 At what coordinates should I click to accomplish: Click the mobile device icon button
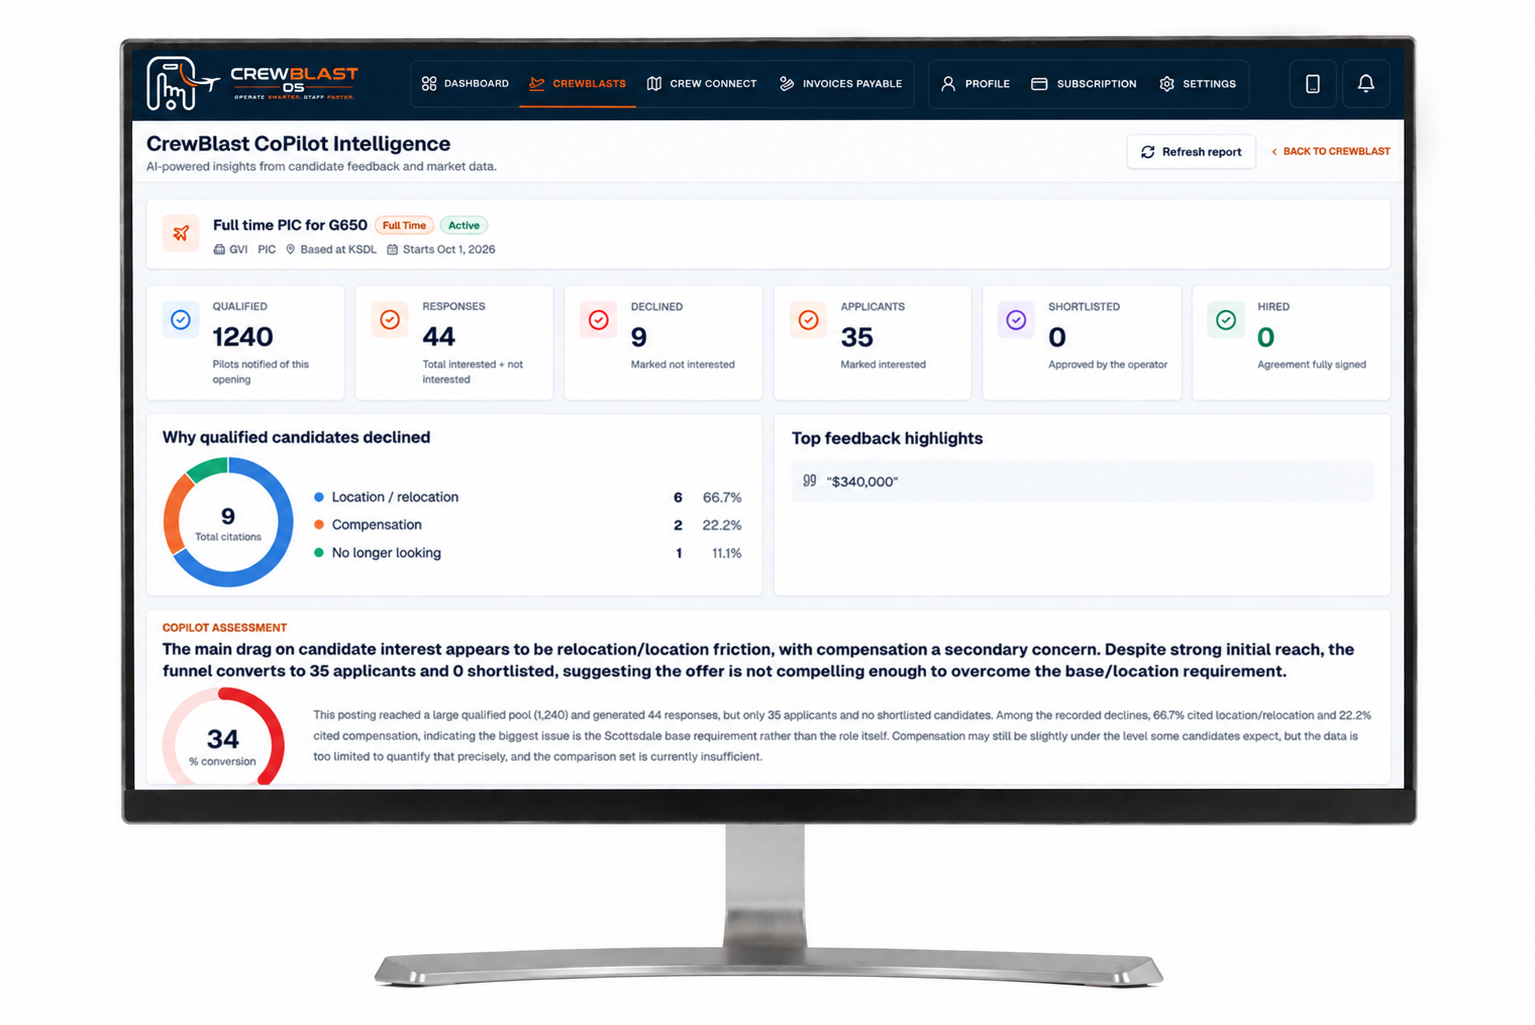pyautogui.click(x=1313, y=84)
